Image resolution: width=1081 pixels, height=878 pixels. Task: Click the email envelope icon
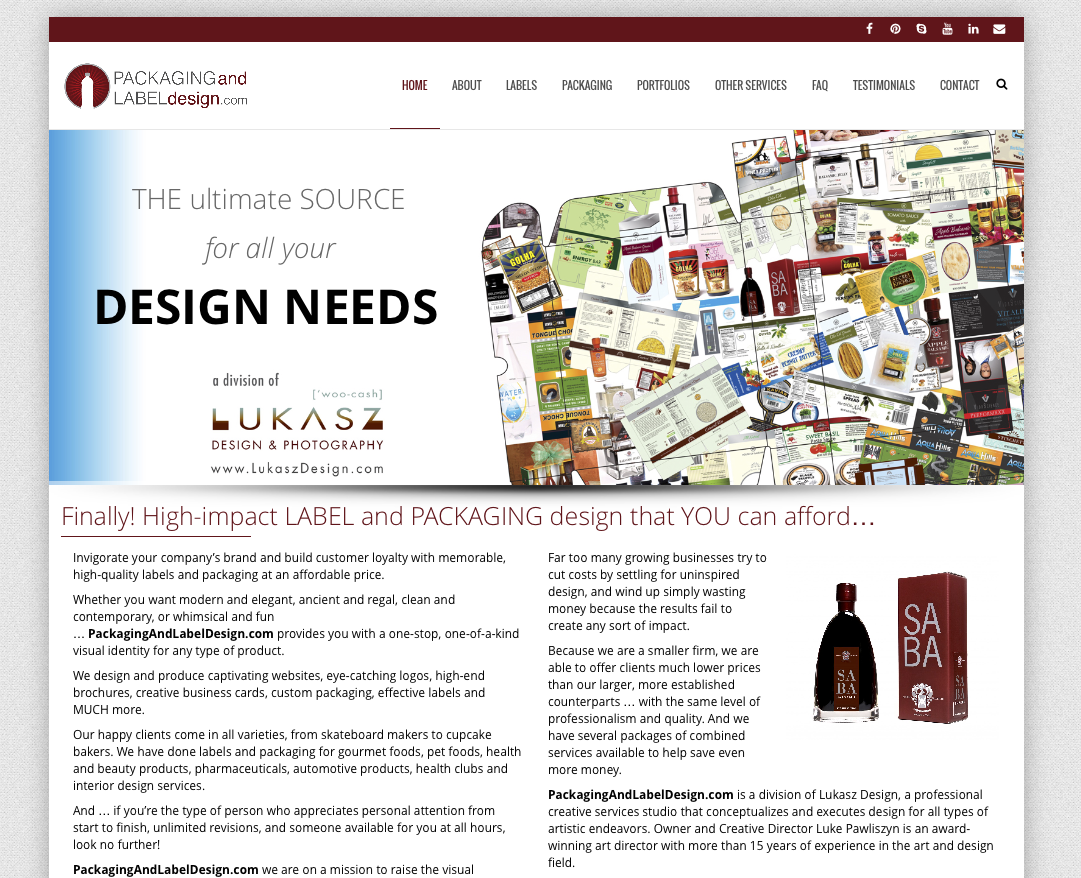(999, 29)
